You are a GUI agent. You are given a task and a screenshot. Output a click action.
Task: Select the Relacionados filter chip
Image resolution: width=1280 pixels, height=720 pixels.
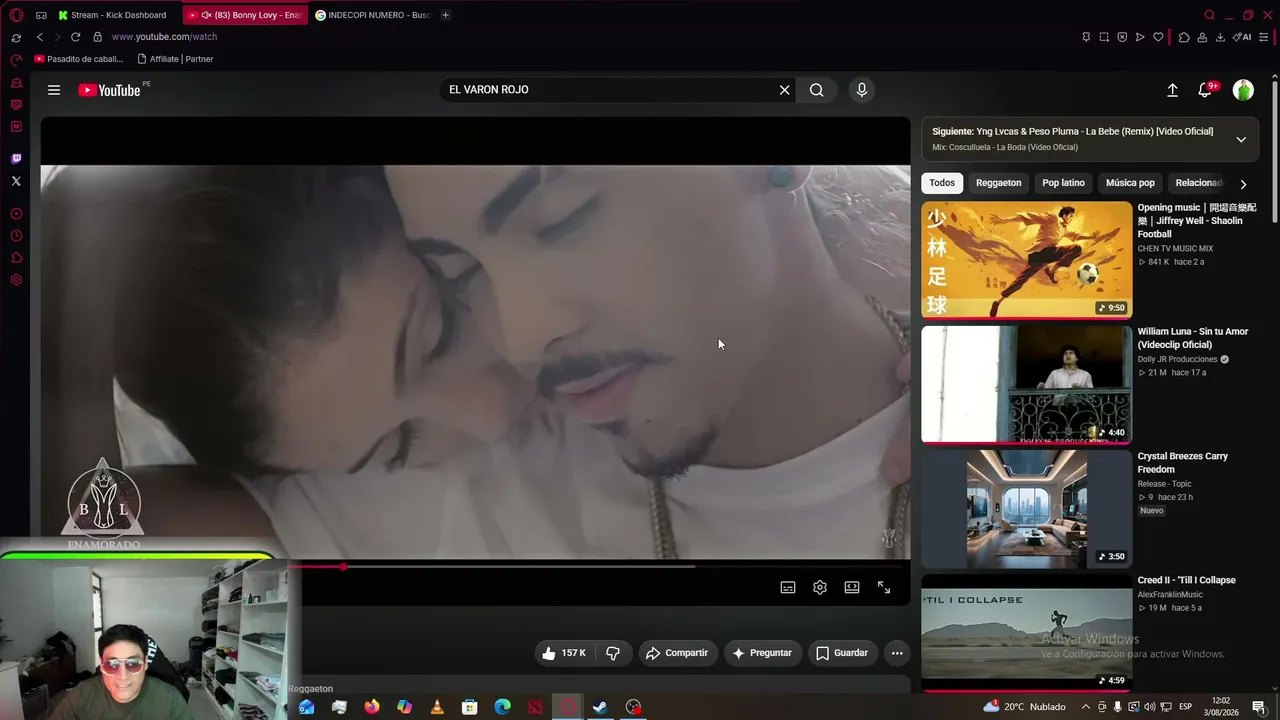tap(1198, 183)
